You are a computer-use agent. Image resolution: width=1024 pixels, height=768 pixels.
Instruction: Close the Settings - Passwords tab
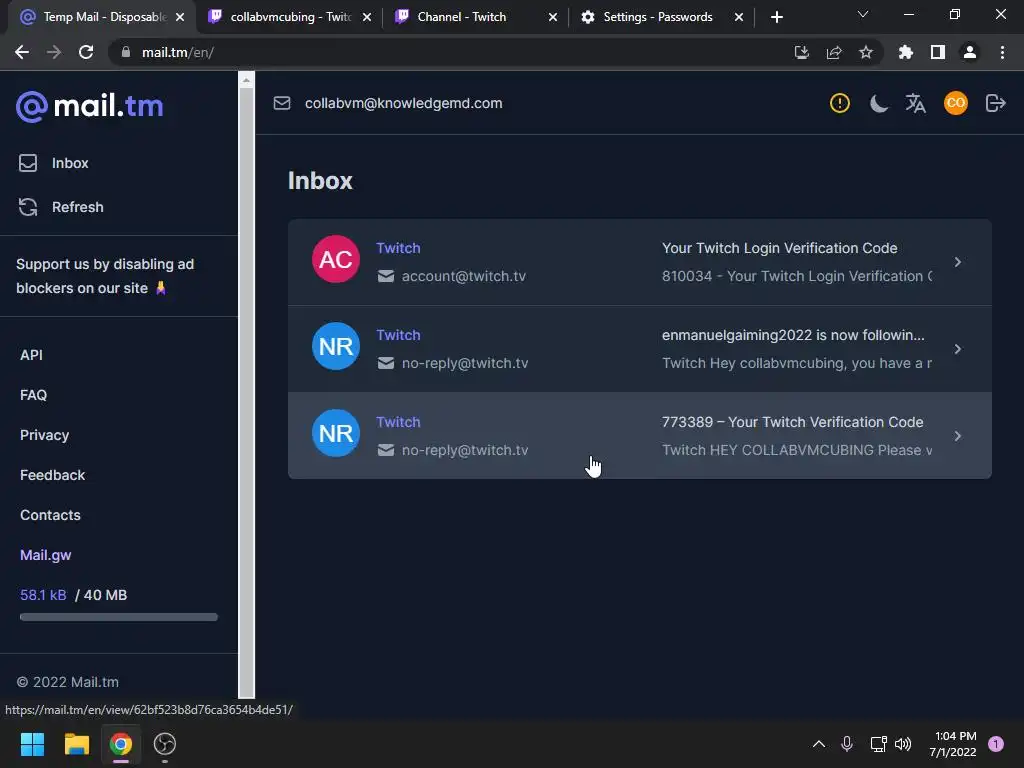point(739,17)
